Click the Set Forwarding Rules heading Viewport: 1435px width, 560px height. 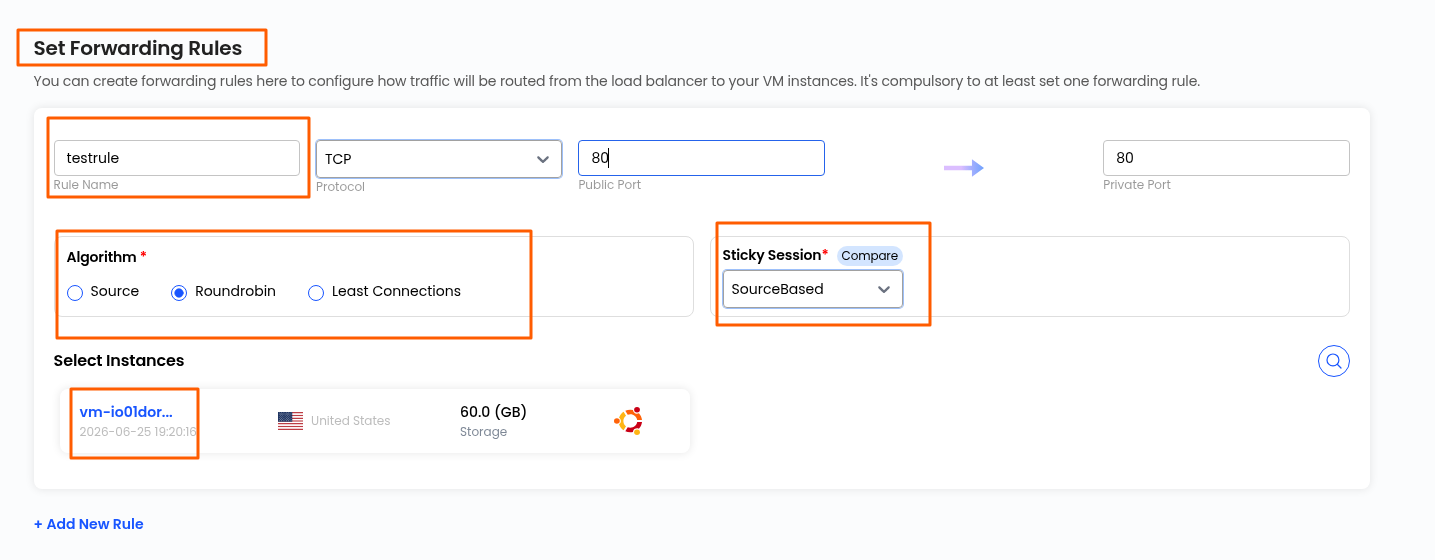click(138, 48)
